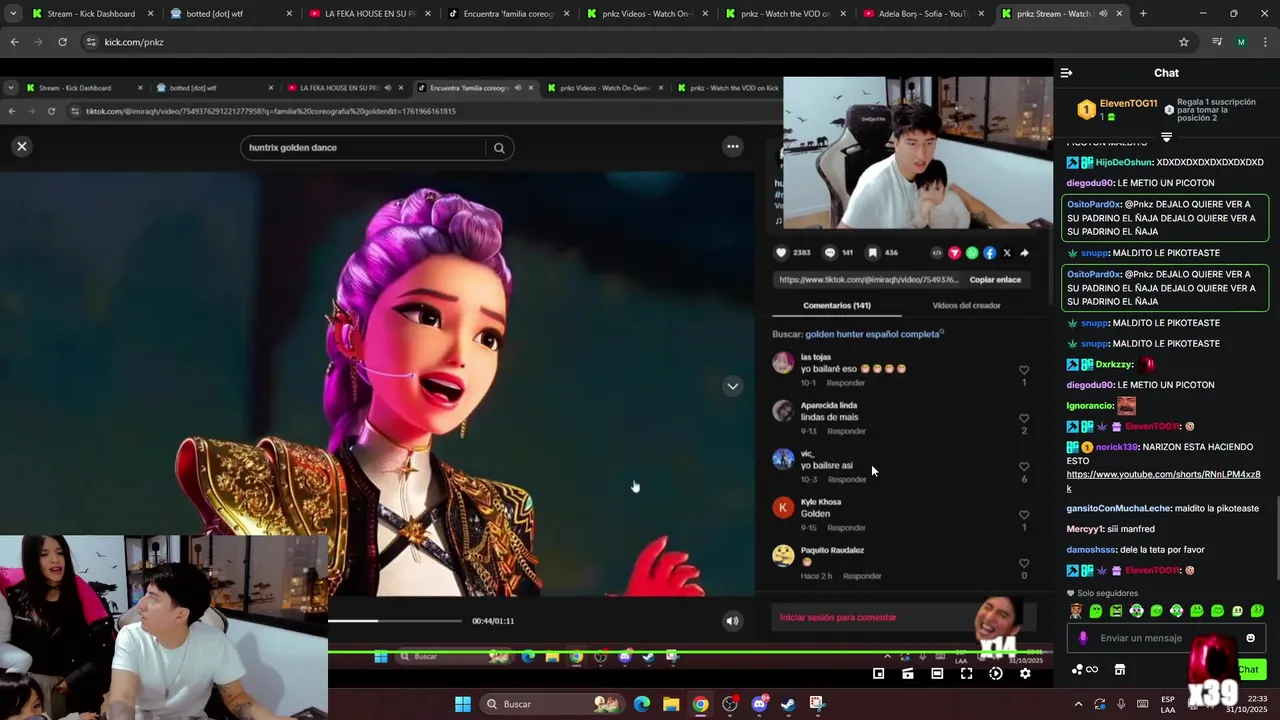Open Steam from the taskbar
The width and height of the screenshot is (1280, 720).
pyautogui.click(x=788, y=704)
